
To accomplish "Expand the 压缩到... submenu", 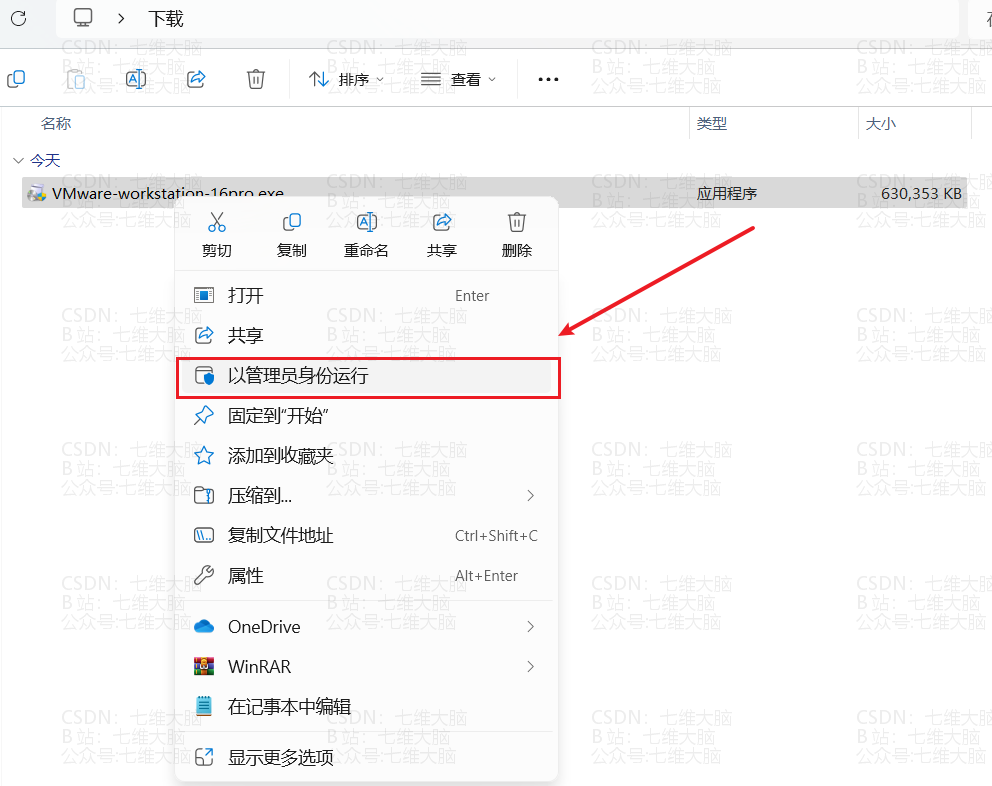I will pyautogui.click(x=367, y=496).
